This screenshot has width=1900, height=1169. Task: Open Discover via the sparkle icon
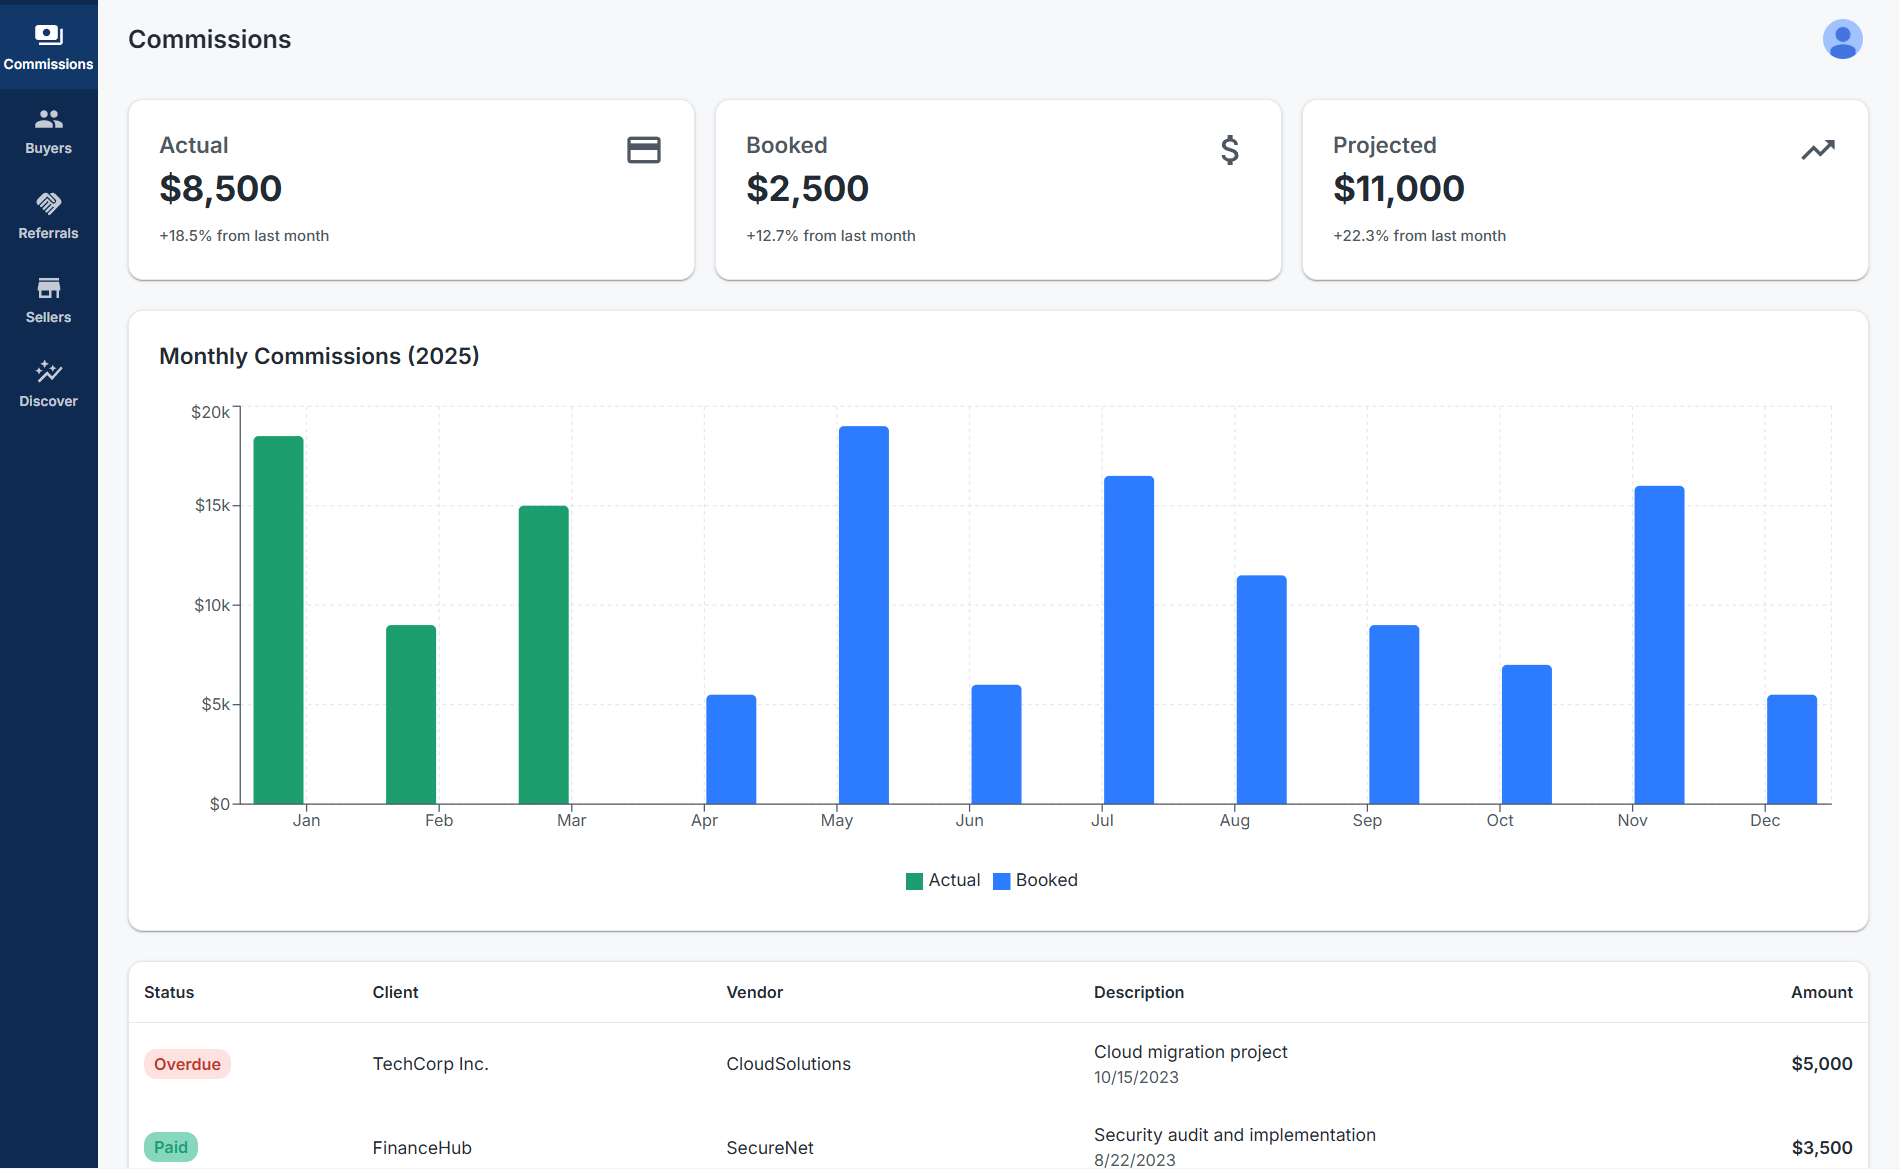point(48,372)
